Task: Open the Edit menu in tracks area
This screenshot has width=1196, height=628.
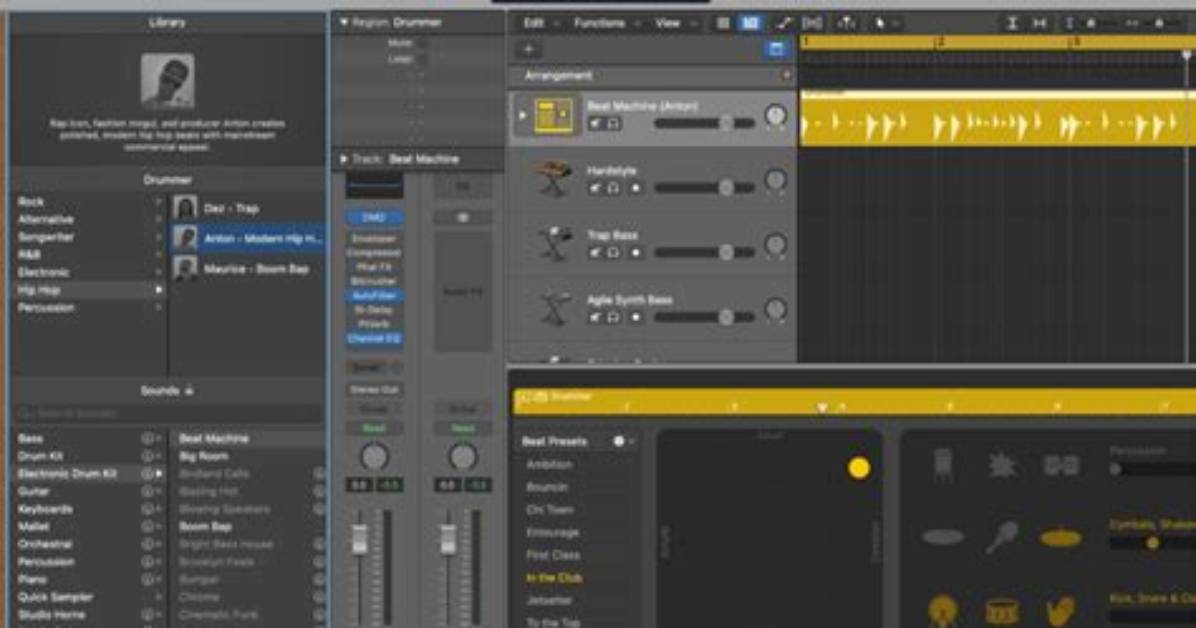Action: pyautogui.click(x=540, y=24)
